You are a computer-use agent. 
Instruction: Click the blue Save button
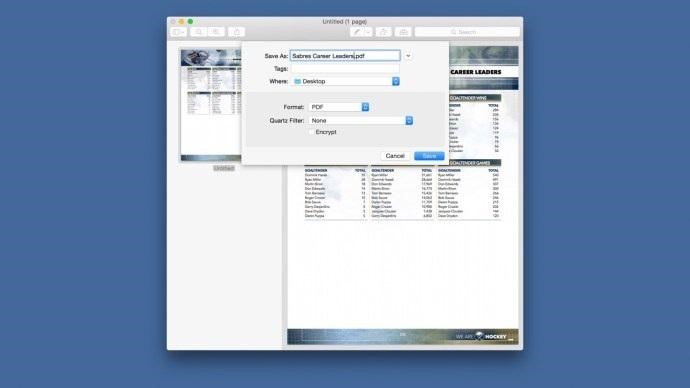click(x=429, y=156)
